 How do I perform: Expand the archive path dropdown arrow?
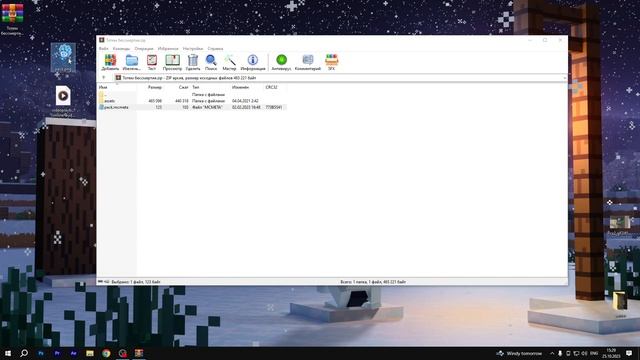pyautogui.click(x=564, y=78)
